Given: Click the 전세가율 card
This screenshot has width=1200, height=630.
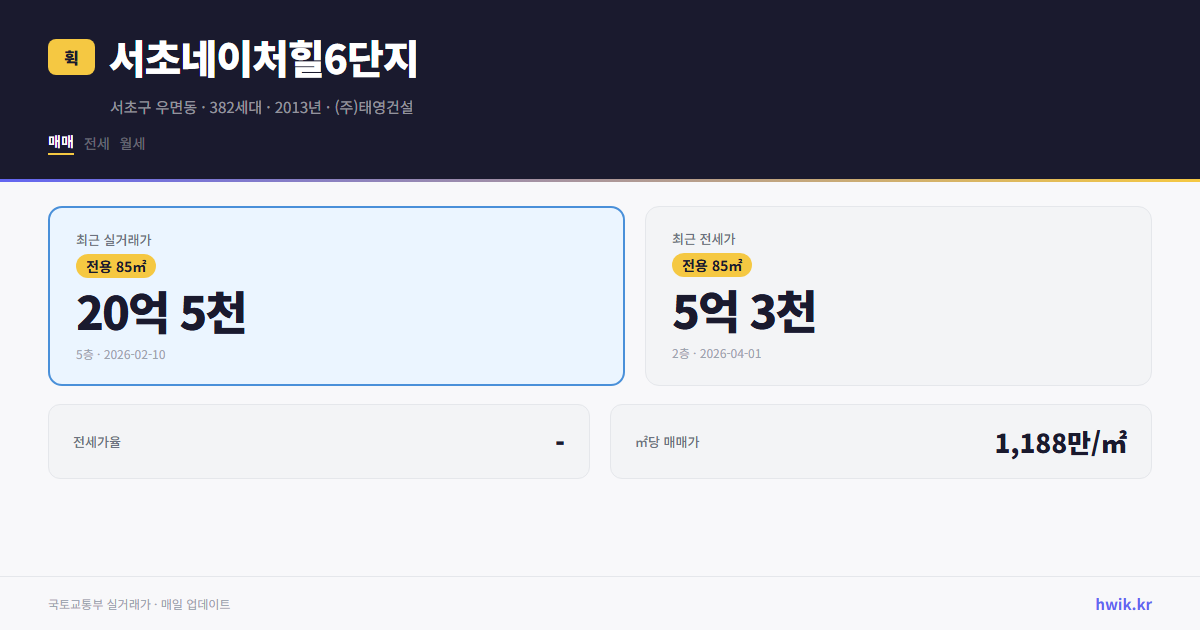Looking at the screenshot, I should coord(319,441).
